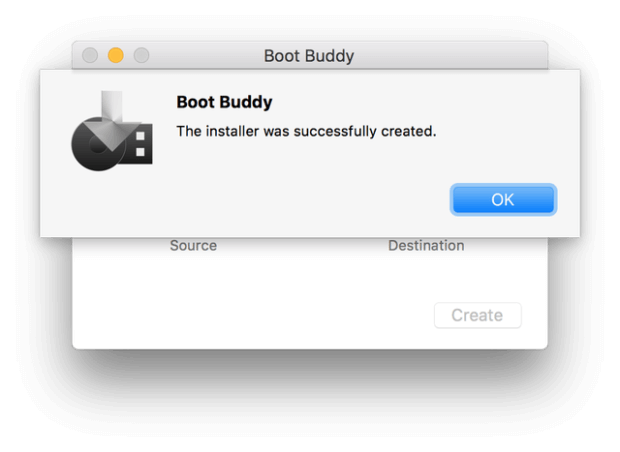Click the bold Boot Buddy dialog heading
The image size is (620, 452).
224,102
